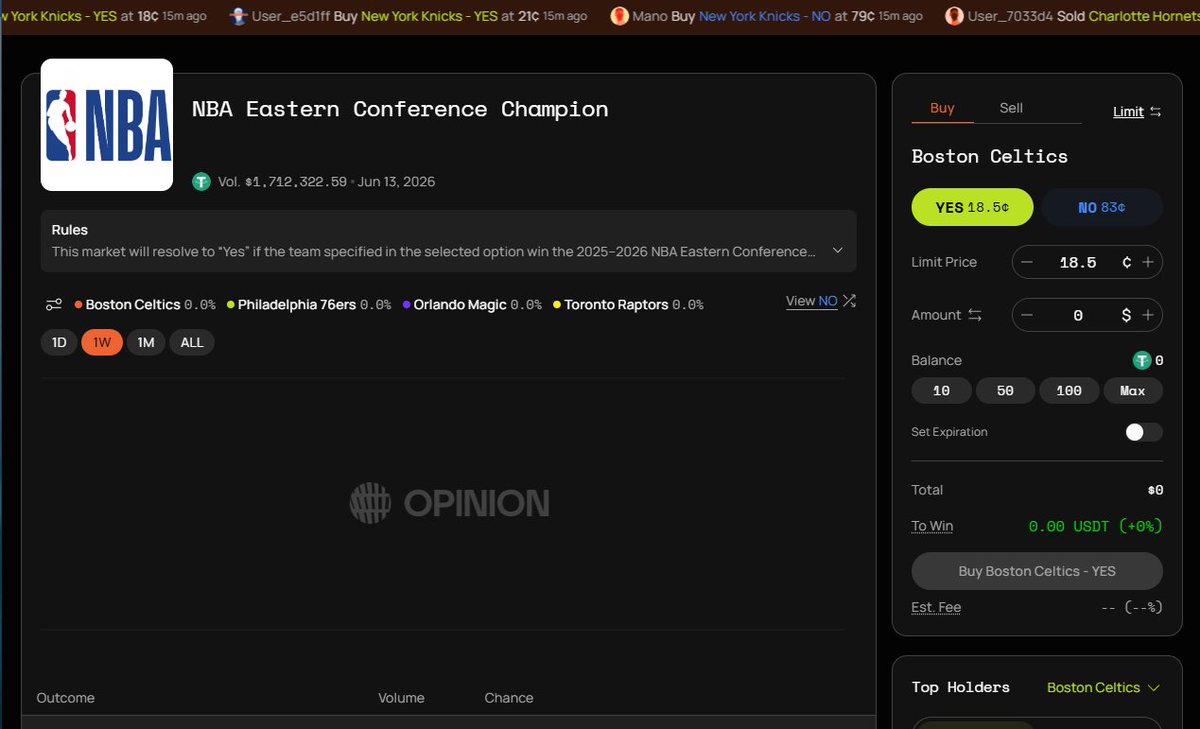Click the Vol. $1,712,322.59 text
Viewport: 1200px width, 729px height.
point(282,182)
